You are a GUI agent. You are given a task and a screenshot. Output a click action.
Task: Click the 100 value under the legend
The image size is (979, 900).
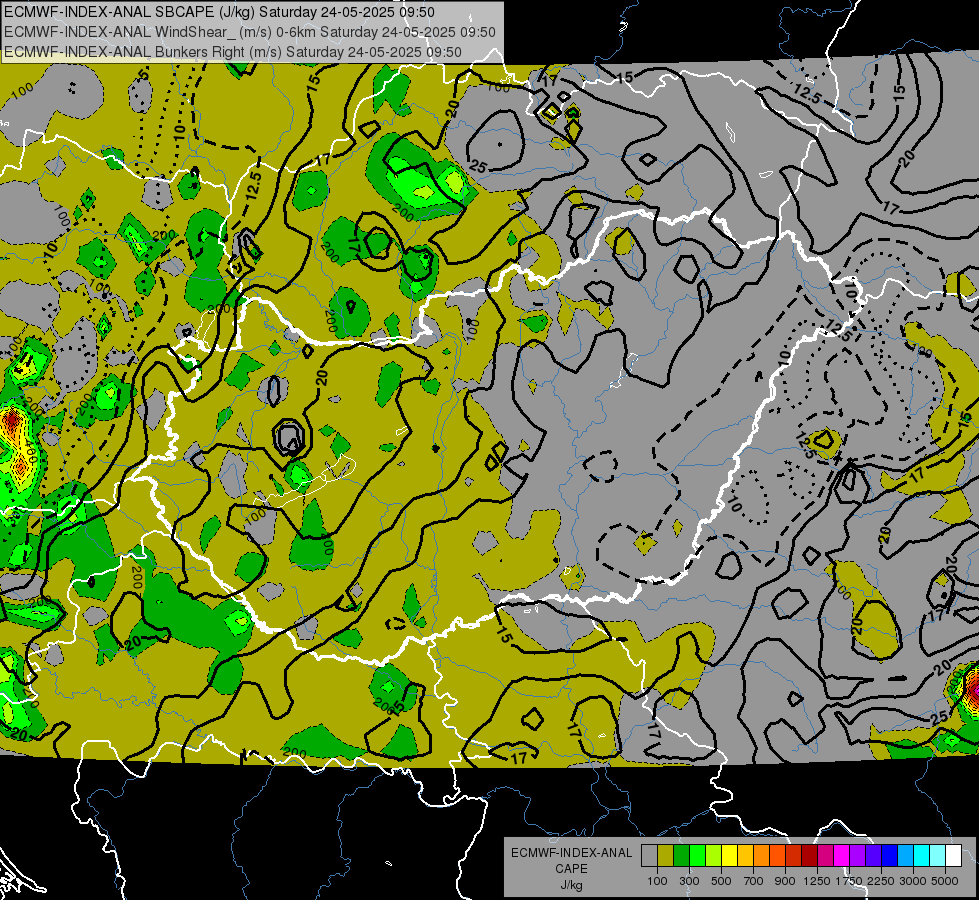click(657, 881)
